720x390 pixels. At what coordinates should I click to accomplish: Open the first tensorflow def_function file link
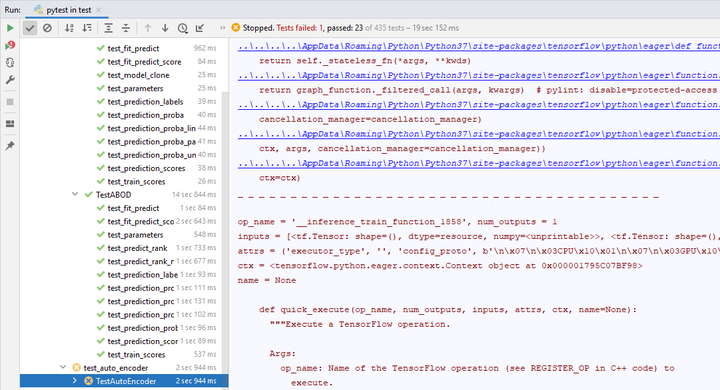(x=478, y=46)
